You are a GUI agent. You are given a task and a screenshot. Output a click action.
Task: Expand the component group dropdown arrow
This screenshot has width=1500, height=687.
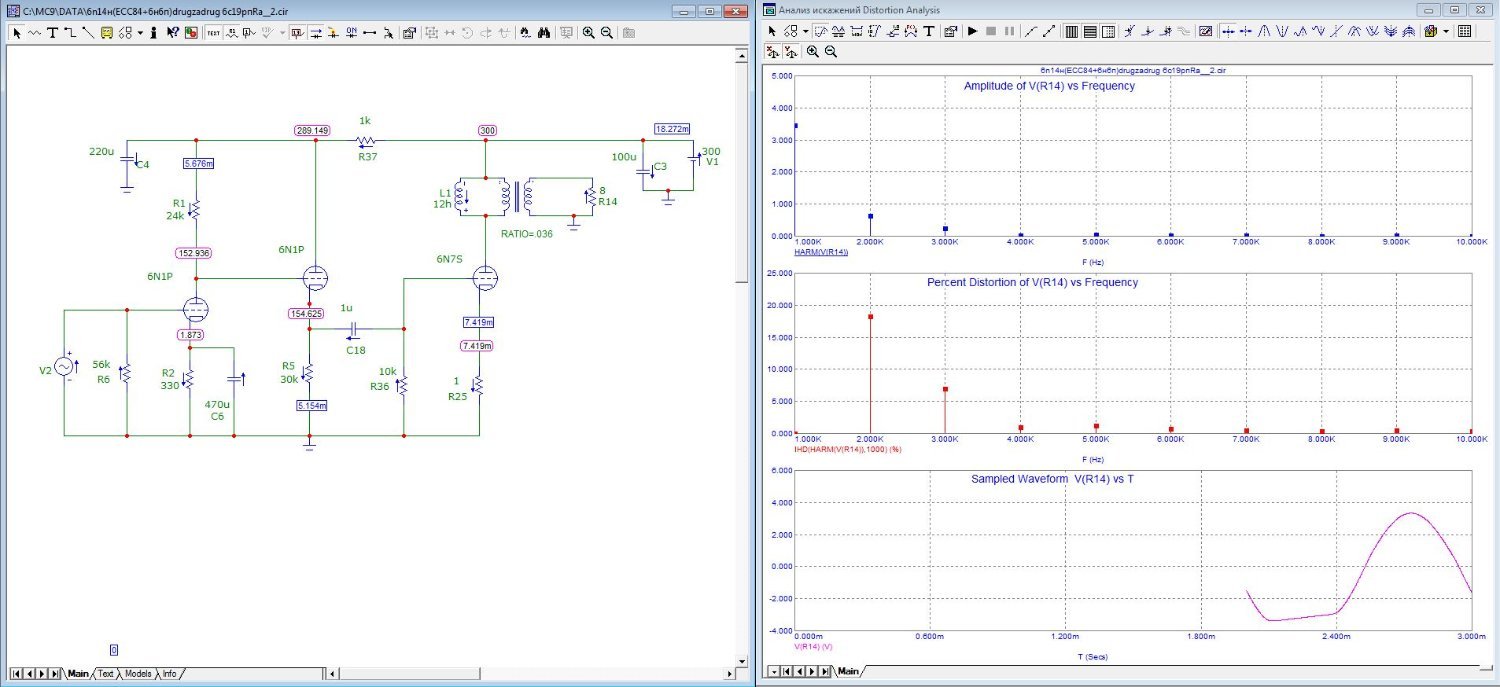[x=140, y=32]
